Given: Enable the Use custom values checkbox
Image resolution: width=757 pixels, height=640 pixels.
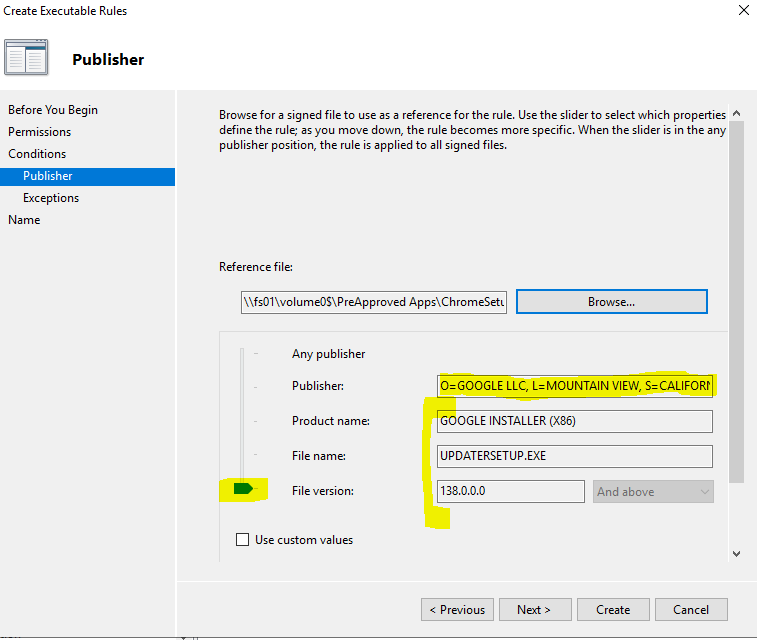Looking at the screenshot, I should [x=242, y=539].
